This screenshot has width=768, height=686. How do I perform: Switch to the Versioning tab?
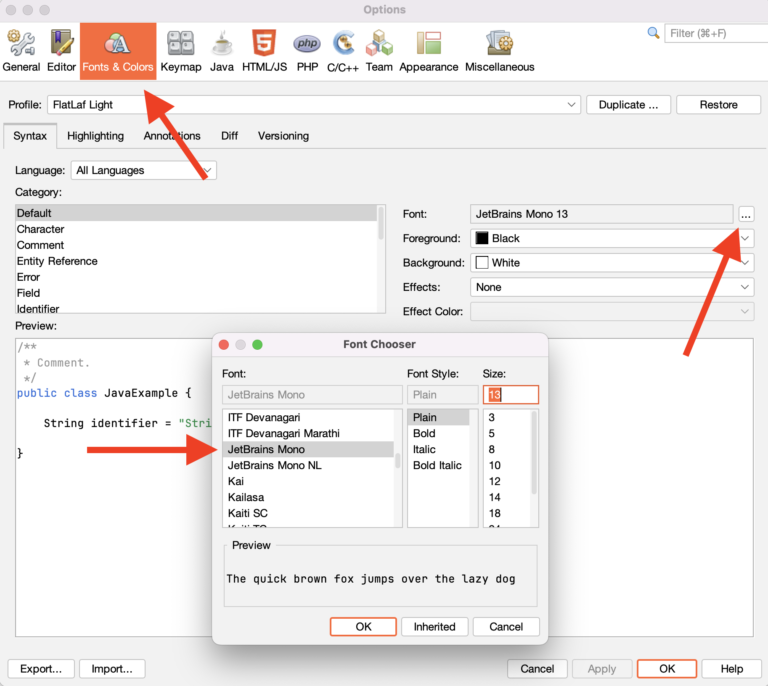coord(283,136)
